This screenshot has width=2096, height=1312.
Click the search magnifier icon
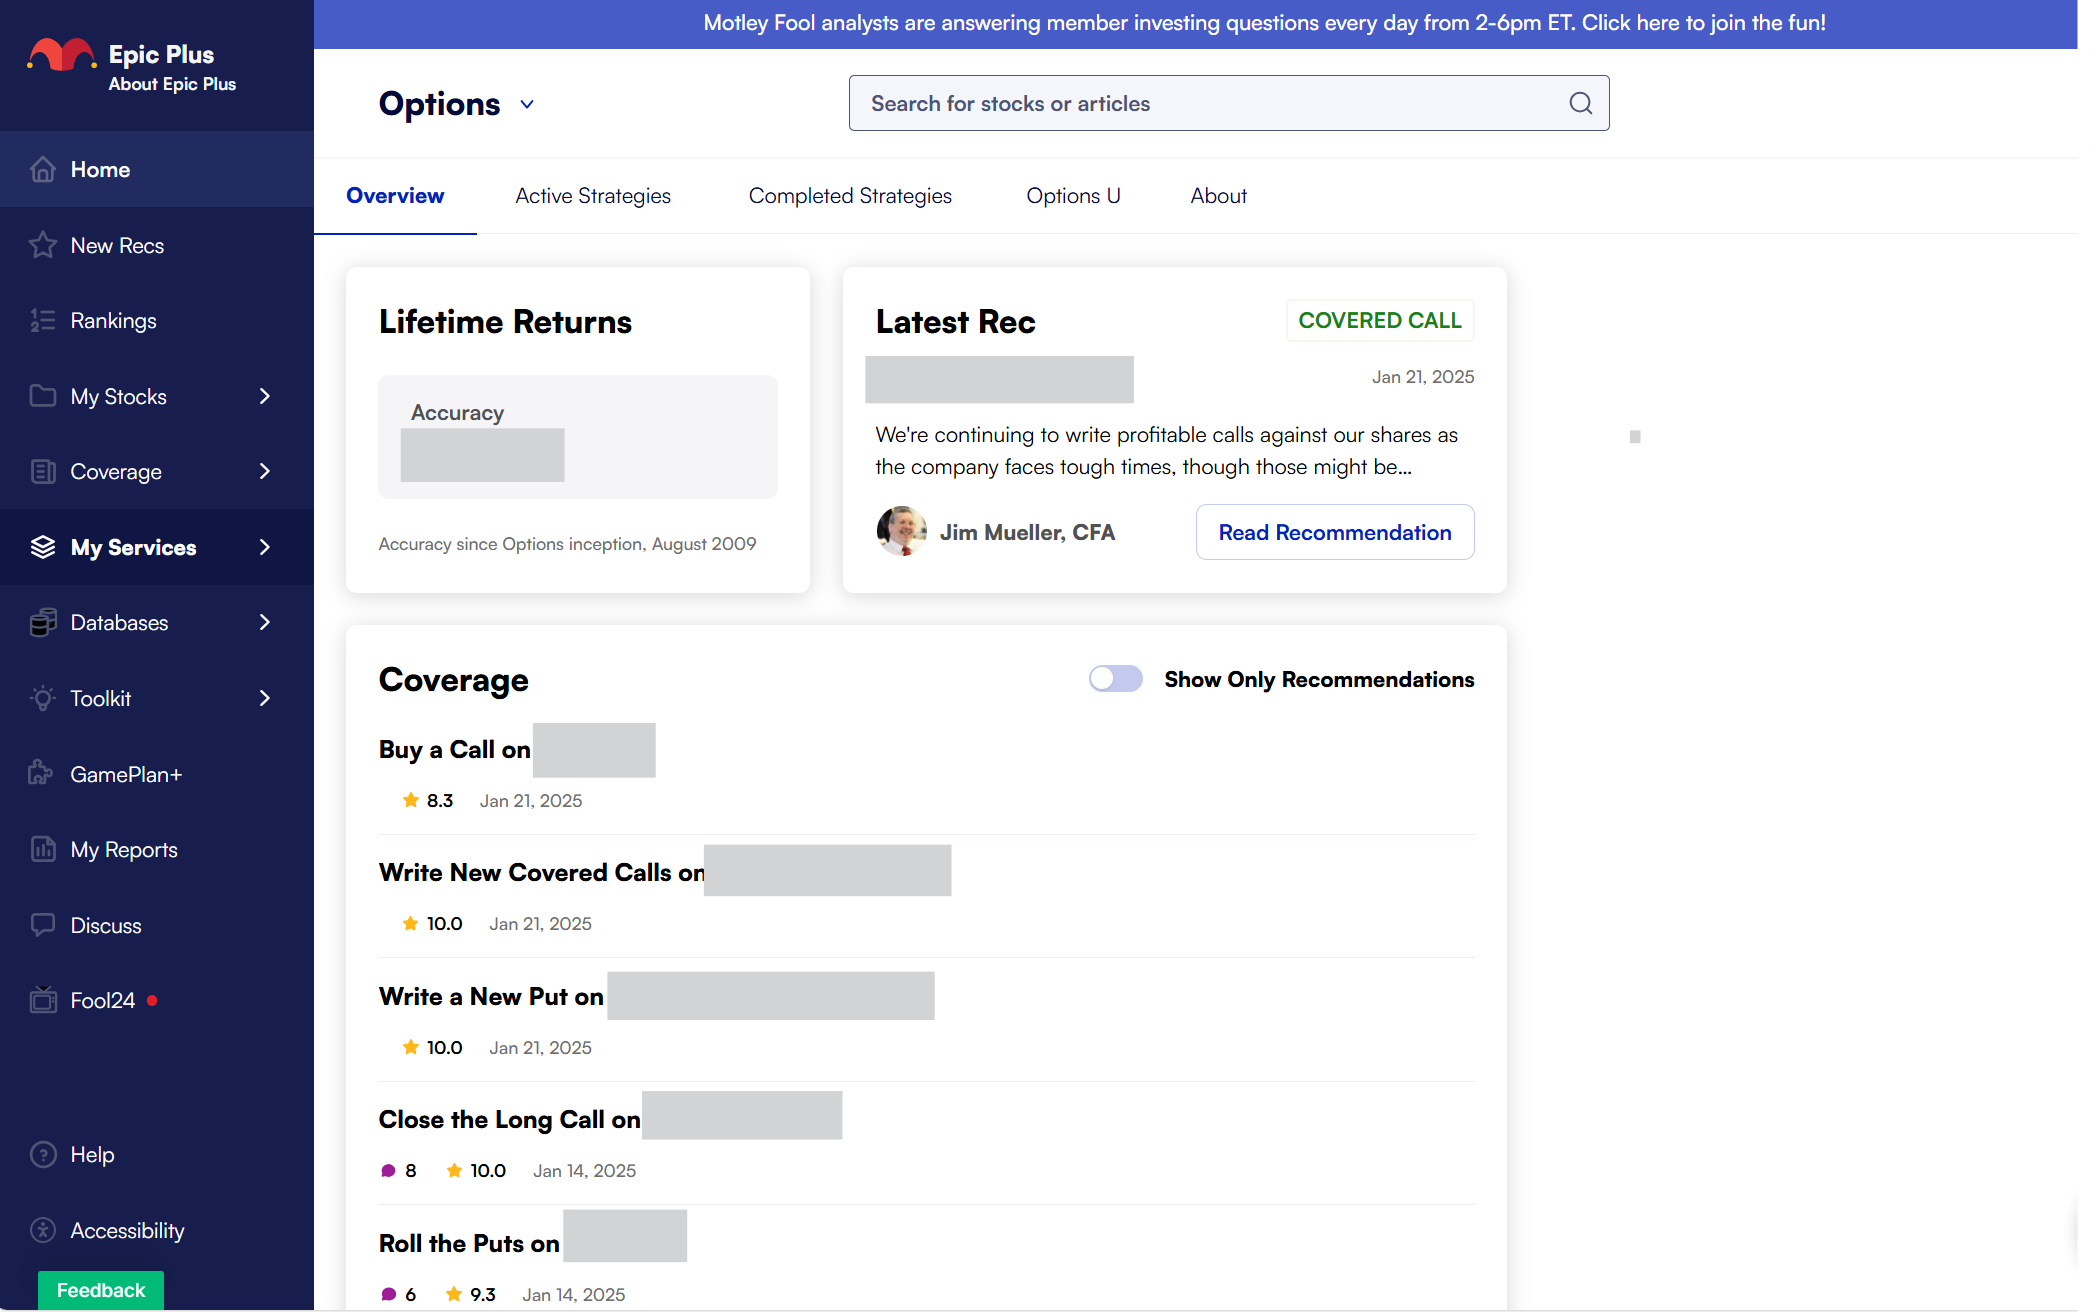pyautogui.click(x=1580, y=103)
